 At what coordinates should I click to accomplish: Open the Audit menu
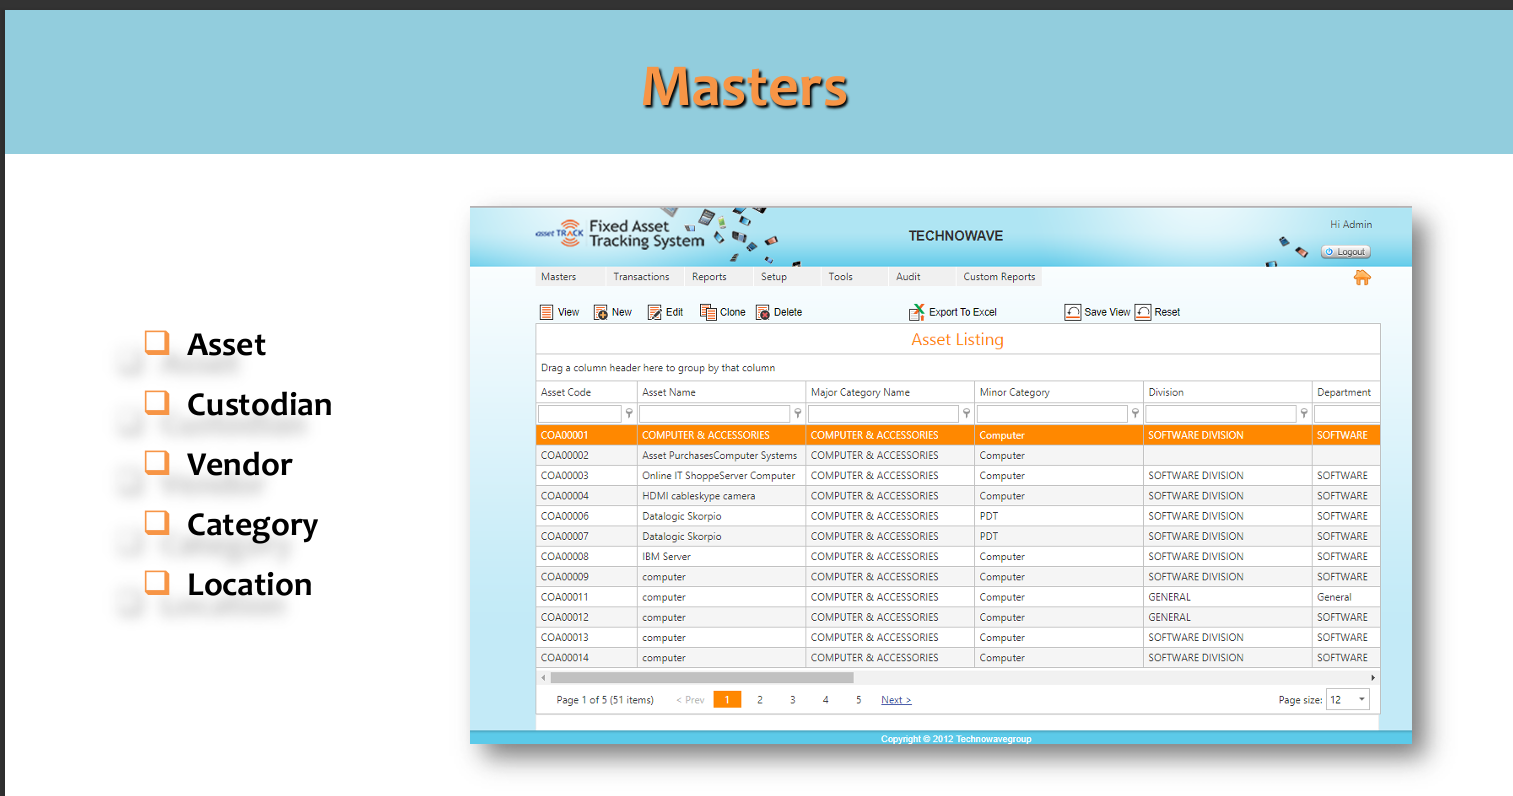click(908, 277)
